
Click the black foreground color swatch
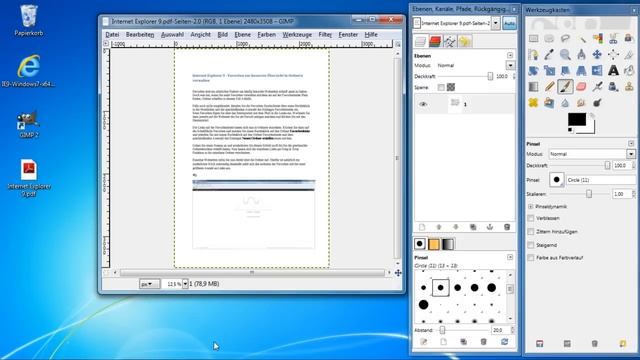click(x=577, y=119)
